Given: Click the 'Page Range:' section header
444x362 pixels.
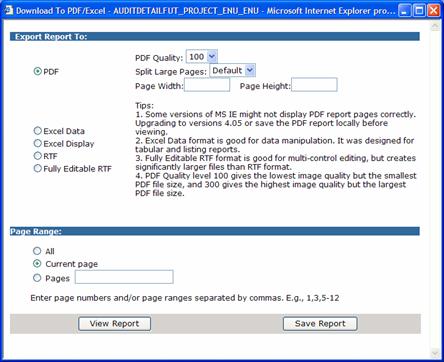Looking at the screenshot, I should [215, 231].
